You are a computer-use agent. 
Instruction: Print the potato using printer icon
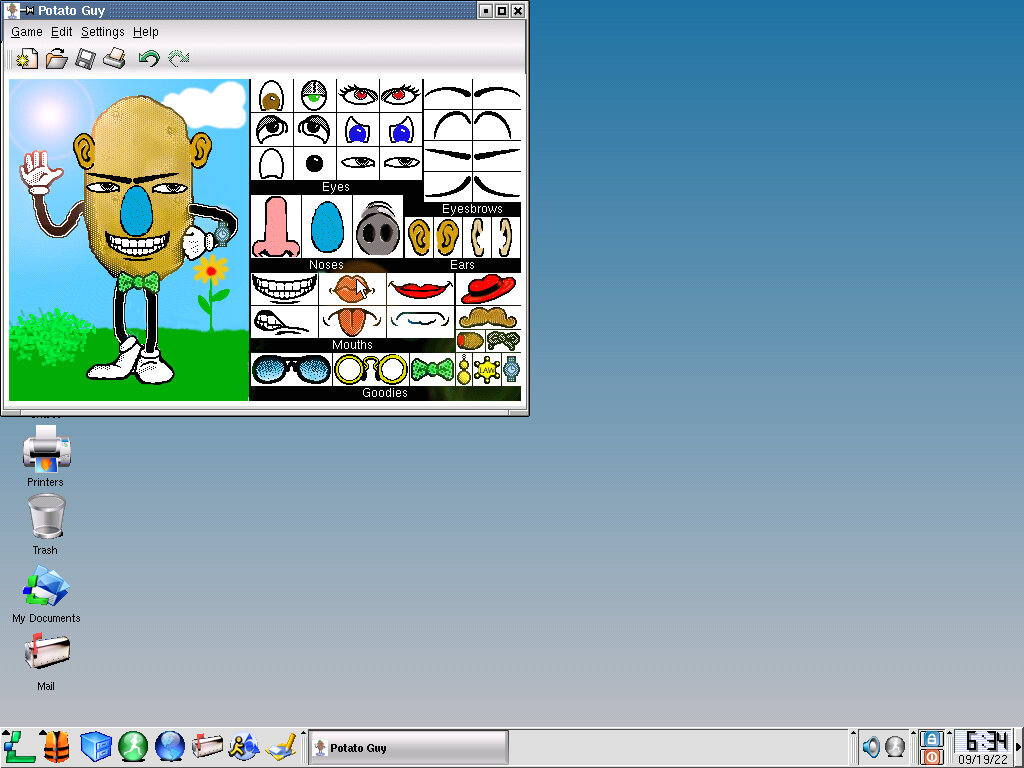coord(114,59)
